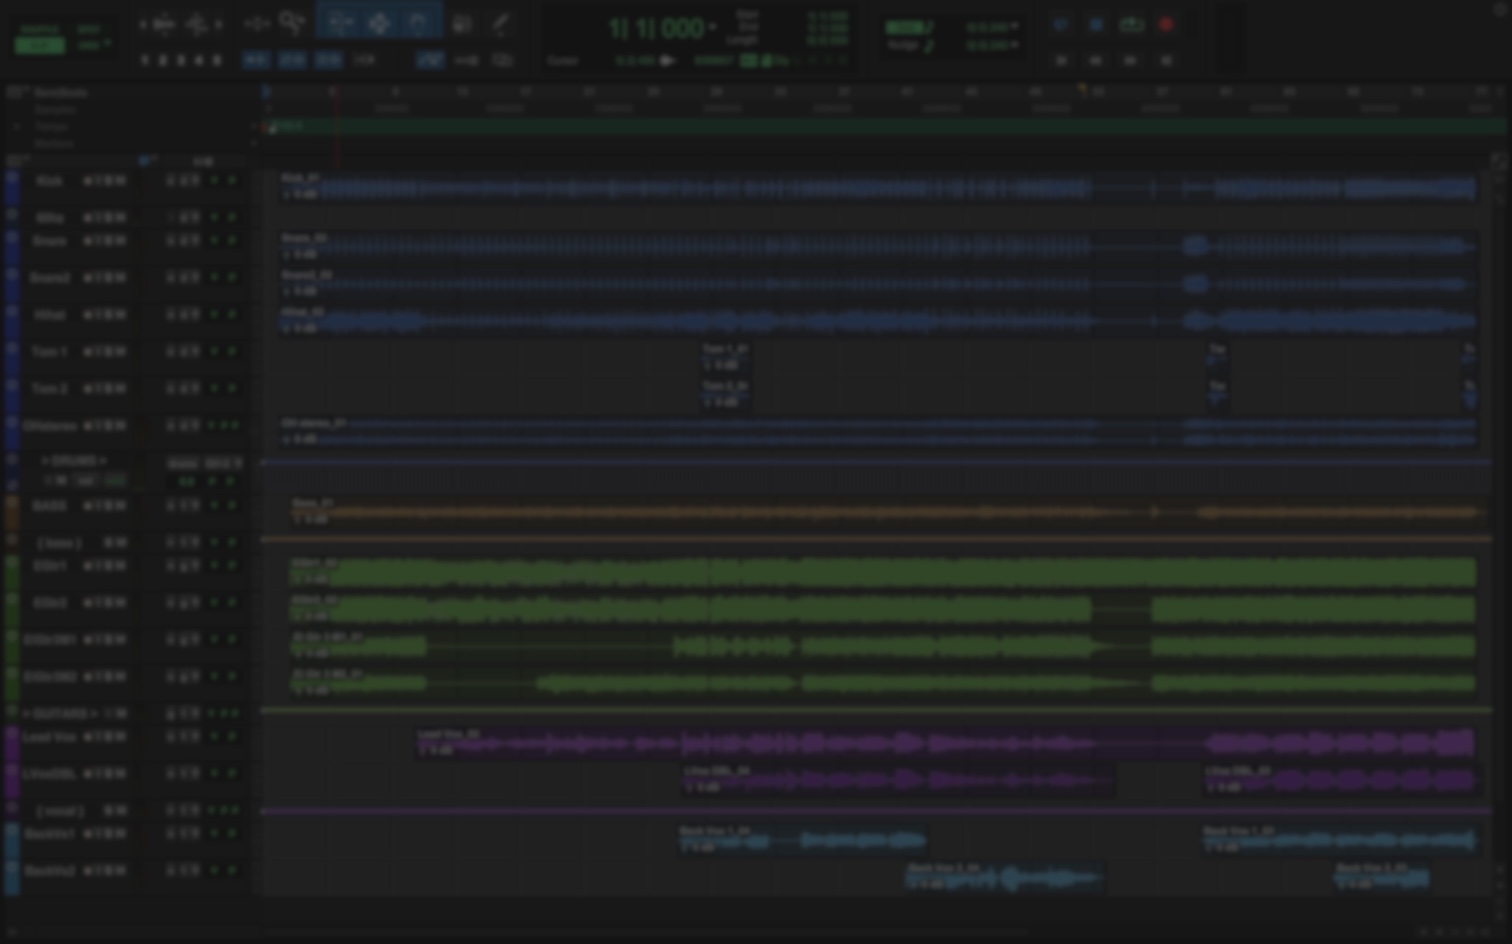Viewport: 1512px width, 944px height.
Task: Enable Slip edit mode
Action: pyautogui.click(x=39, y=46)
